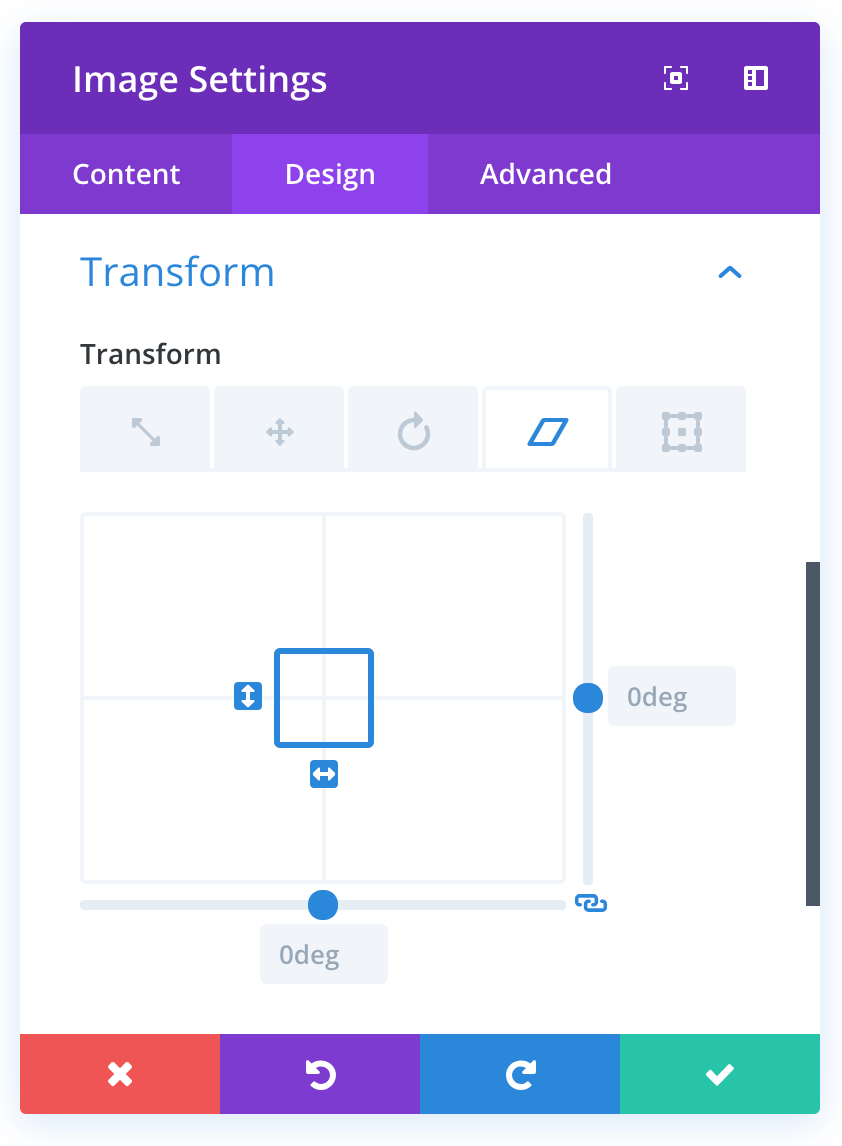Save changes with the green checkmark button
Screen dimensions: 842x1146
tap(720, 1074)
